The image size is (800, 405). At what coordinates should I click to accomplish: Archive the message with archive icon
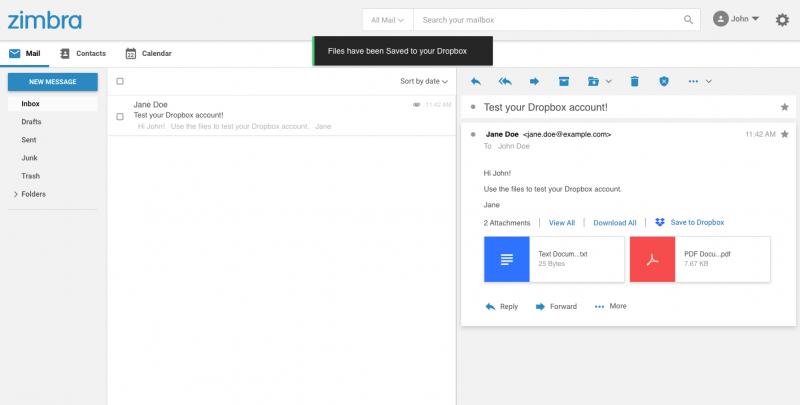point(563,81)
